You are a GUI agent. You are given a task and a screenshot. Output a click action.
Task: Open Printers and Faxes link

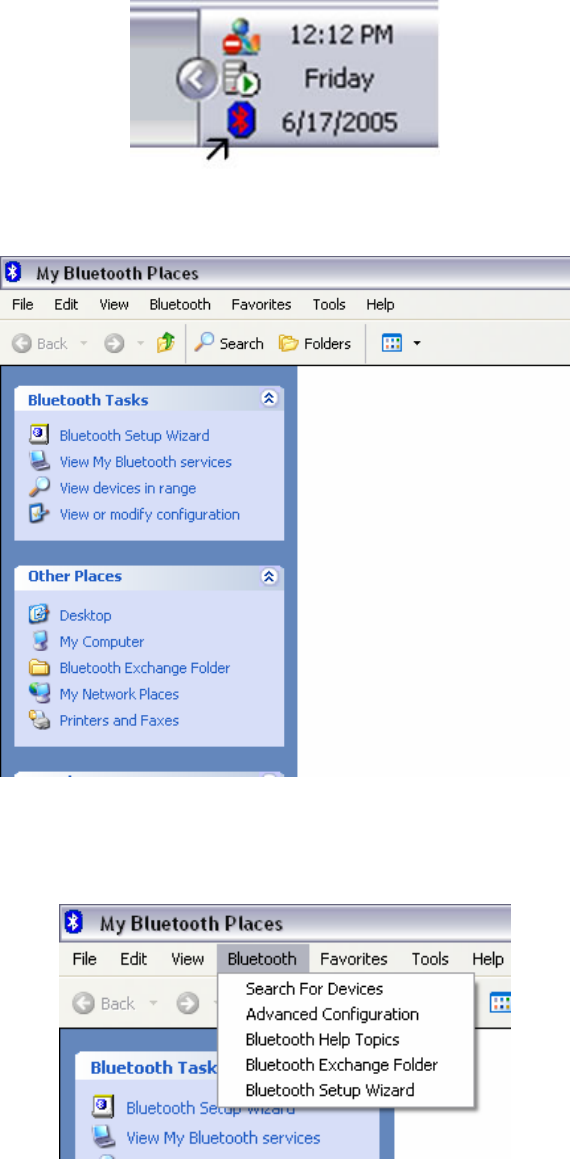point(119,720)
